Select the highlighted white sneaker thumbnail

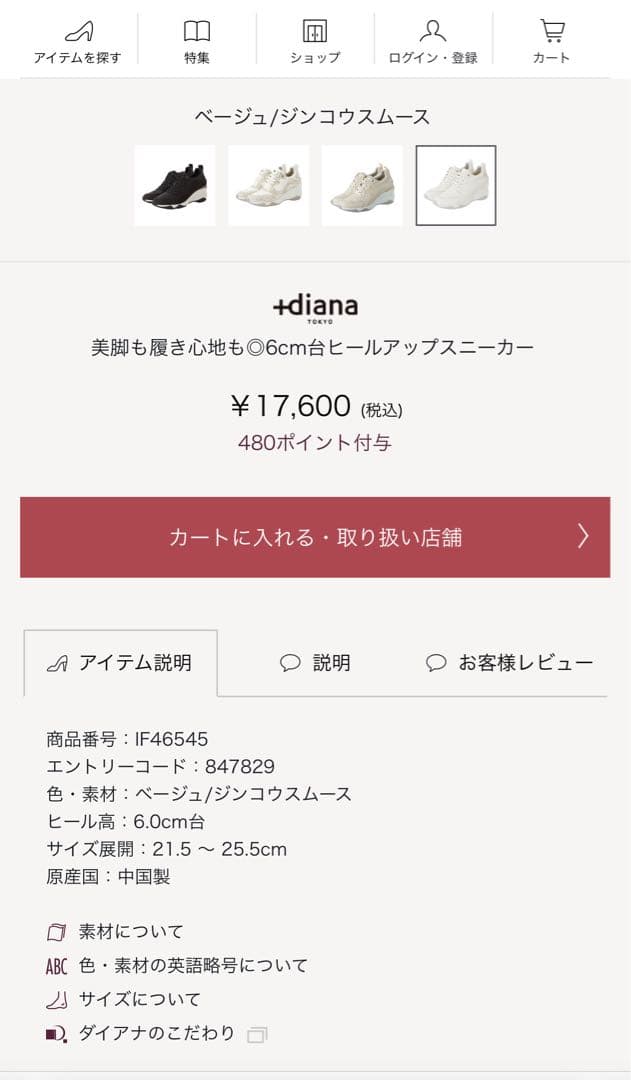[456, 186]
